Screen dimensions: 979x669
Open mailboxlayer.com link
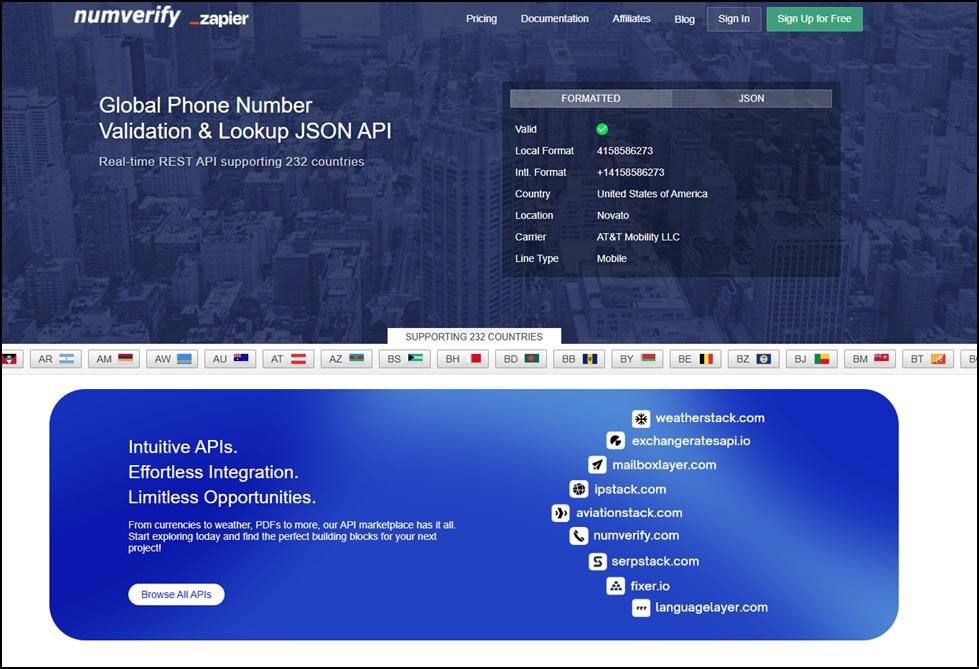(x=664, y=465)
